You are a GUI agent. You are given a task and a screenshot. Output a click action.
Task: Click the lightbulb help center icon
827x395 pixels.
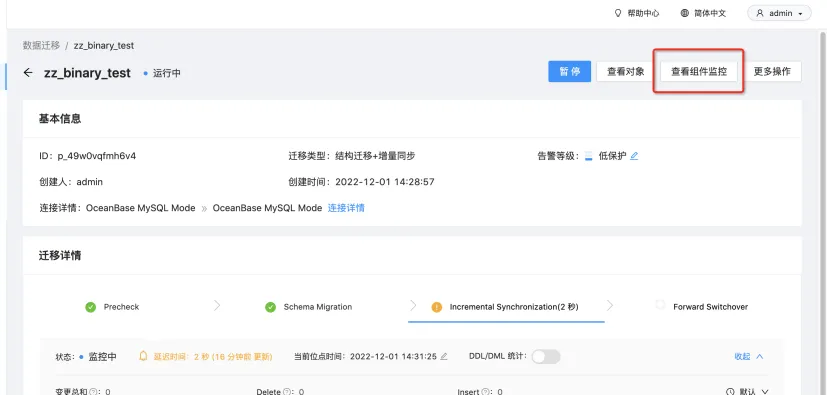click(x=619, y=13)
